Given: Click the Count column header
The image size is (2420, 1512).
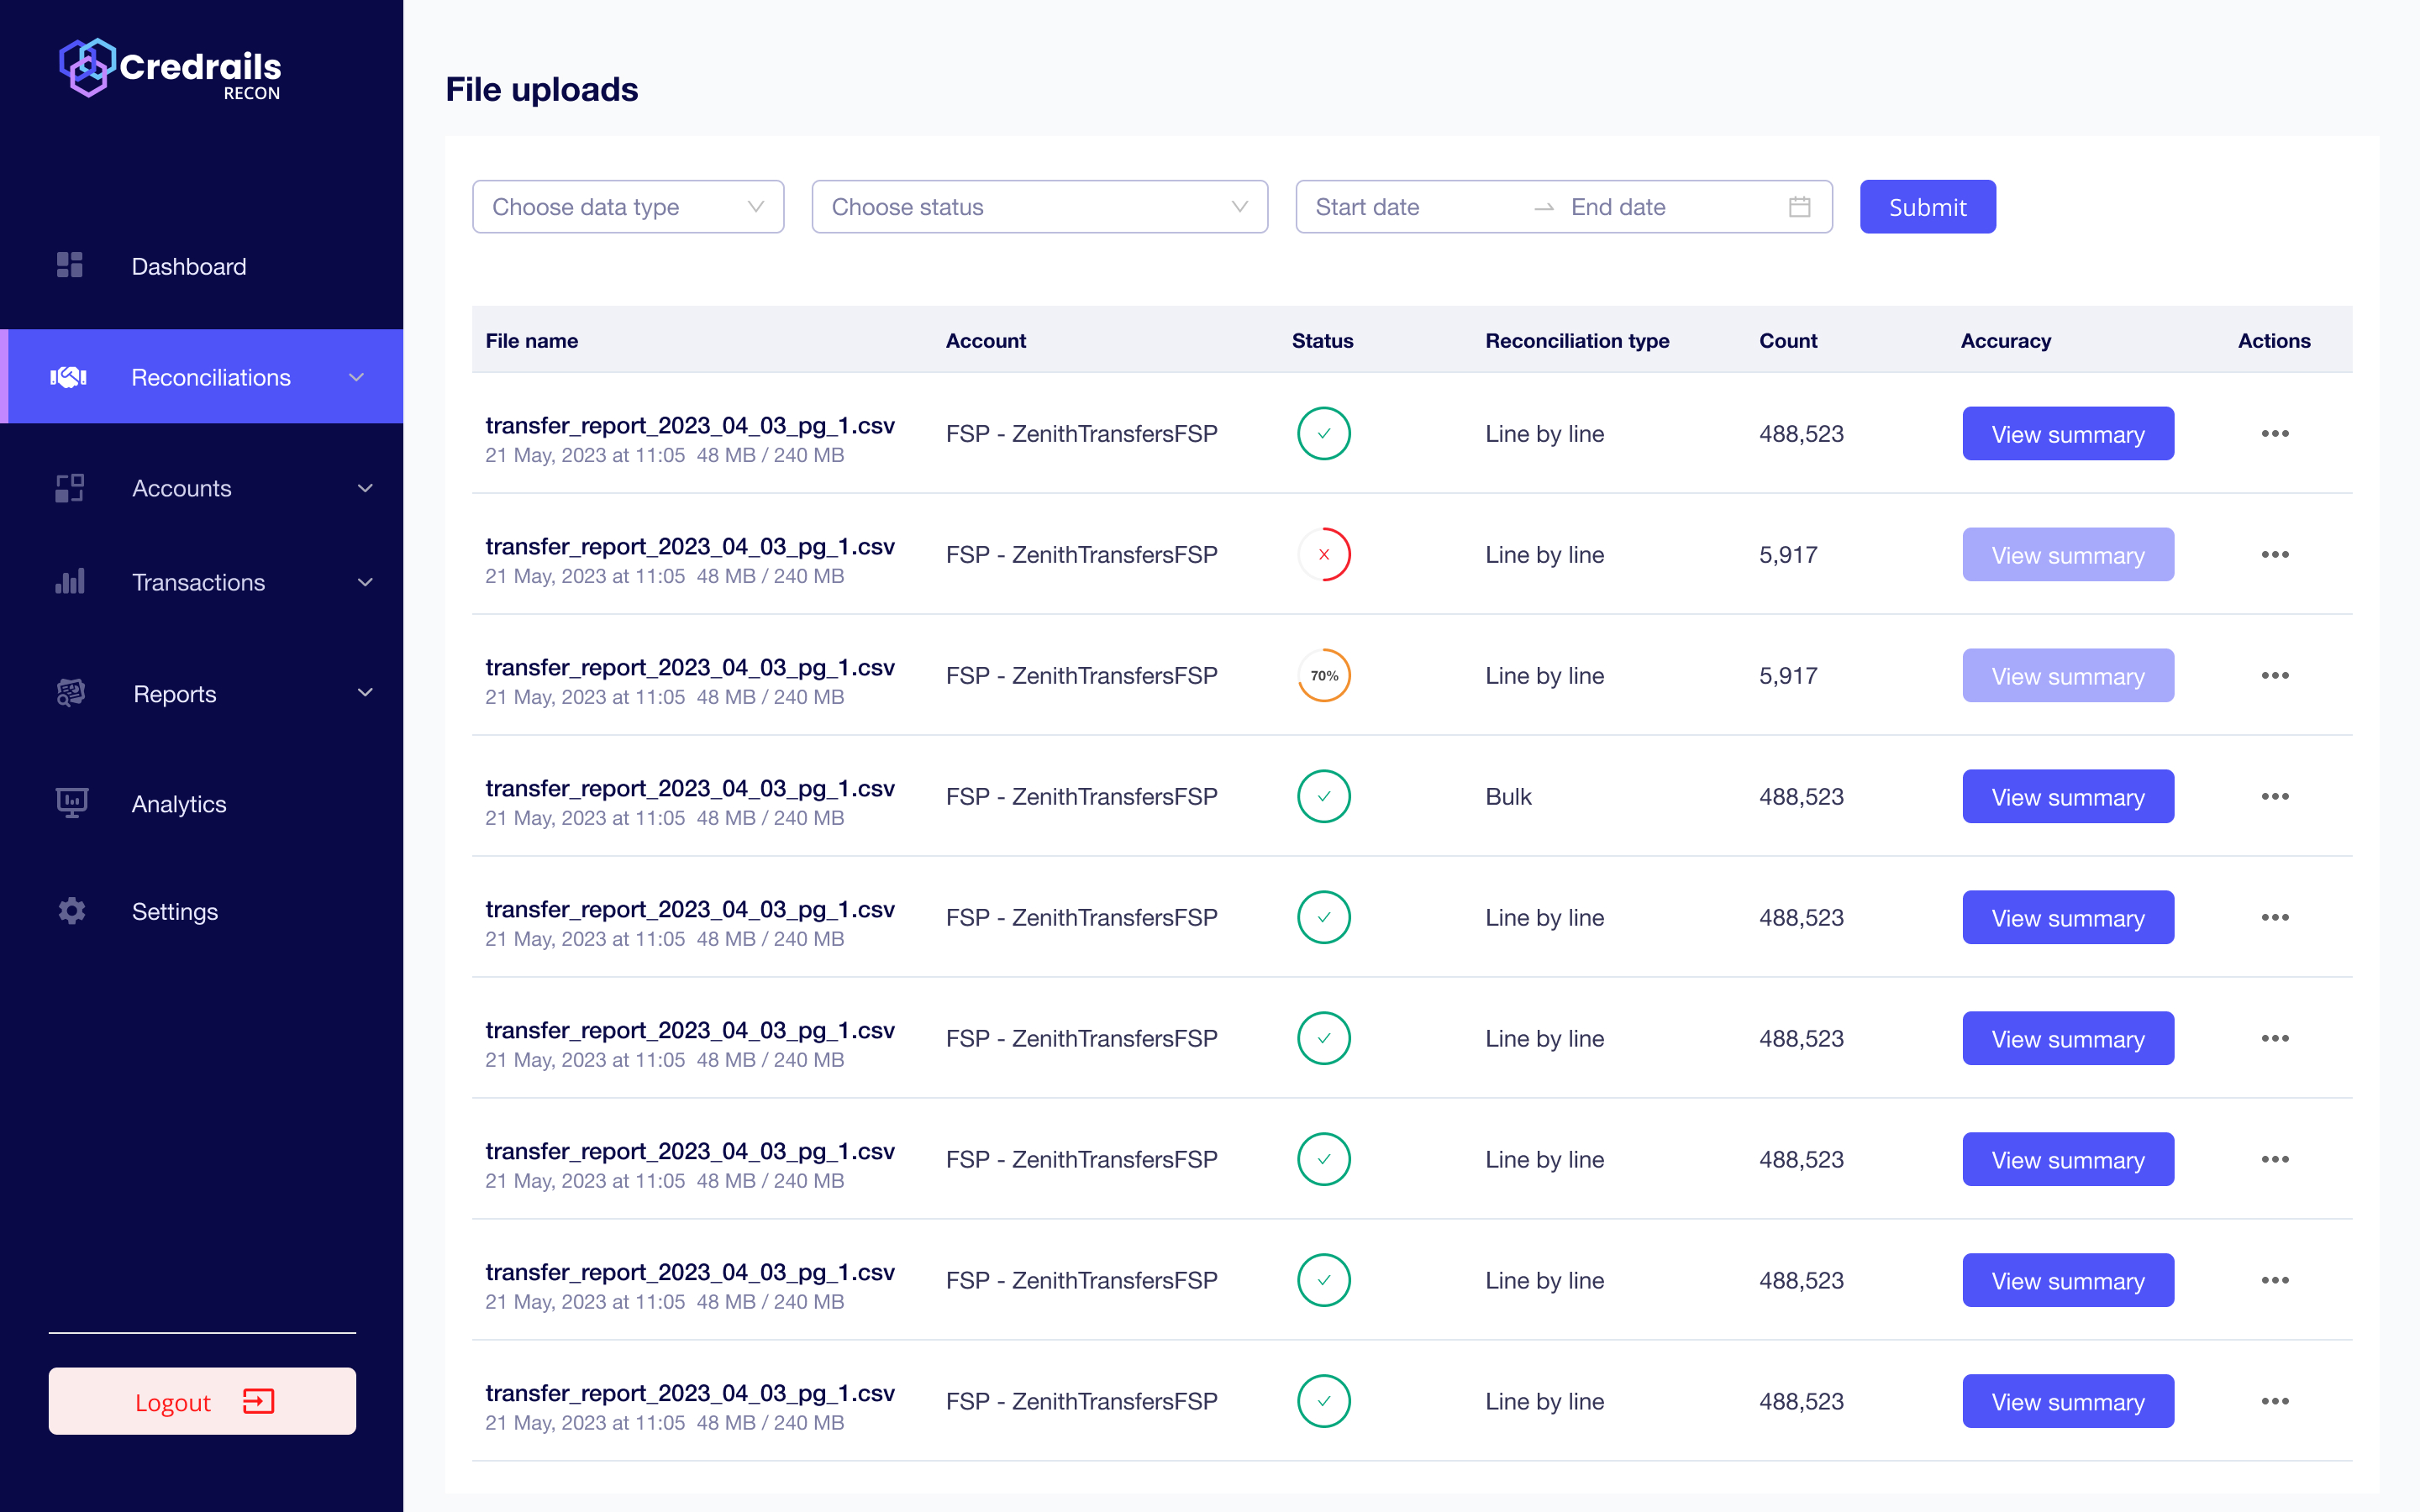Looking at the screenshot, I should 1788,341.
